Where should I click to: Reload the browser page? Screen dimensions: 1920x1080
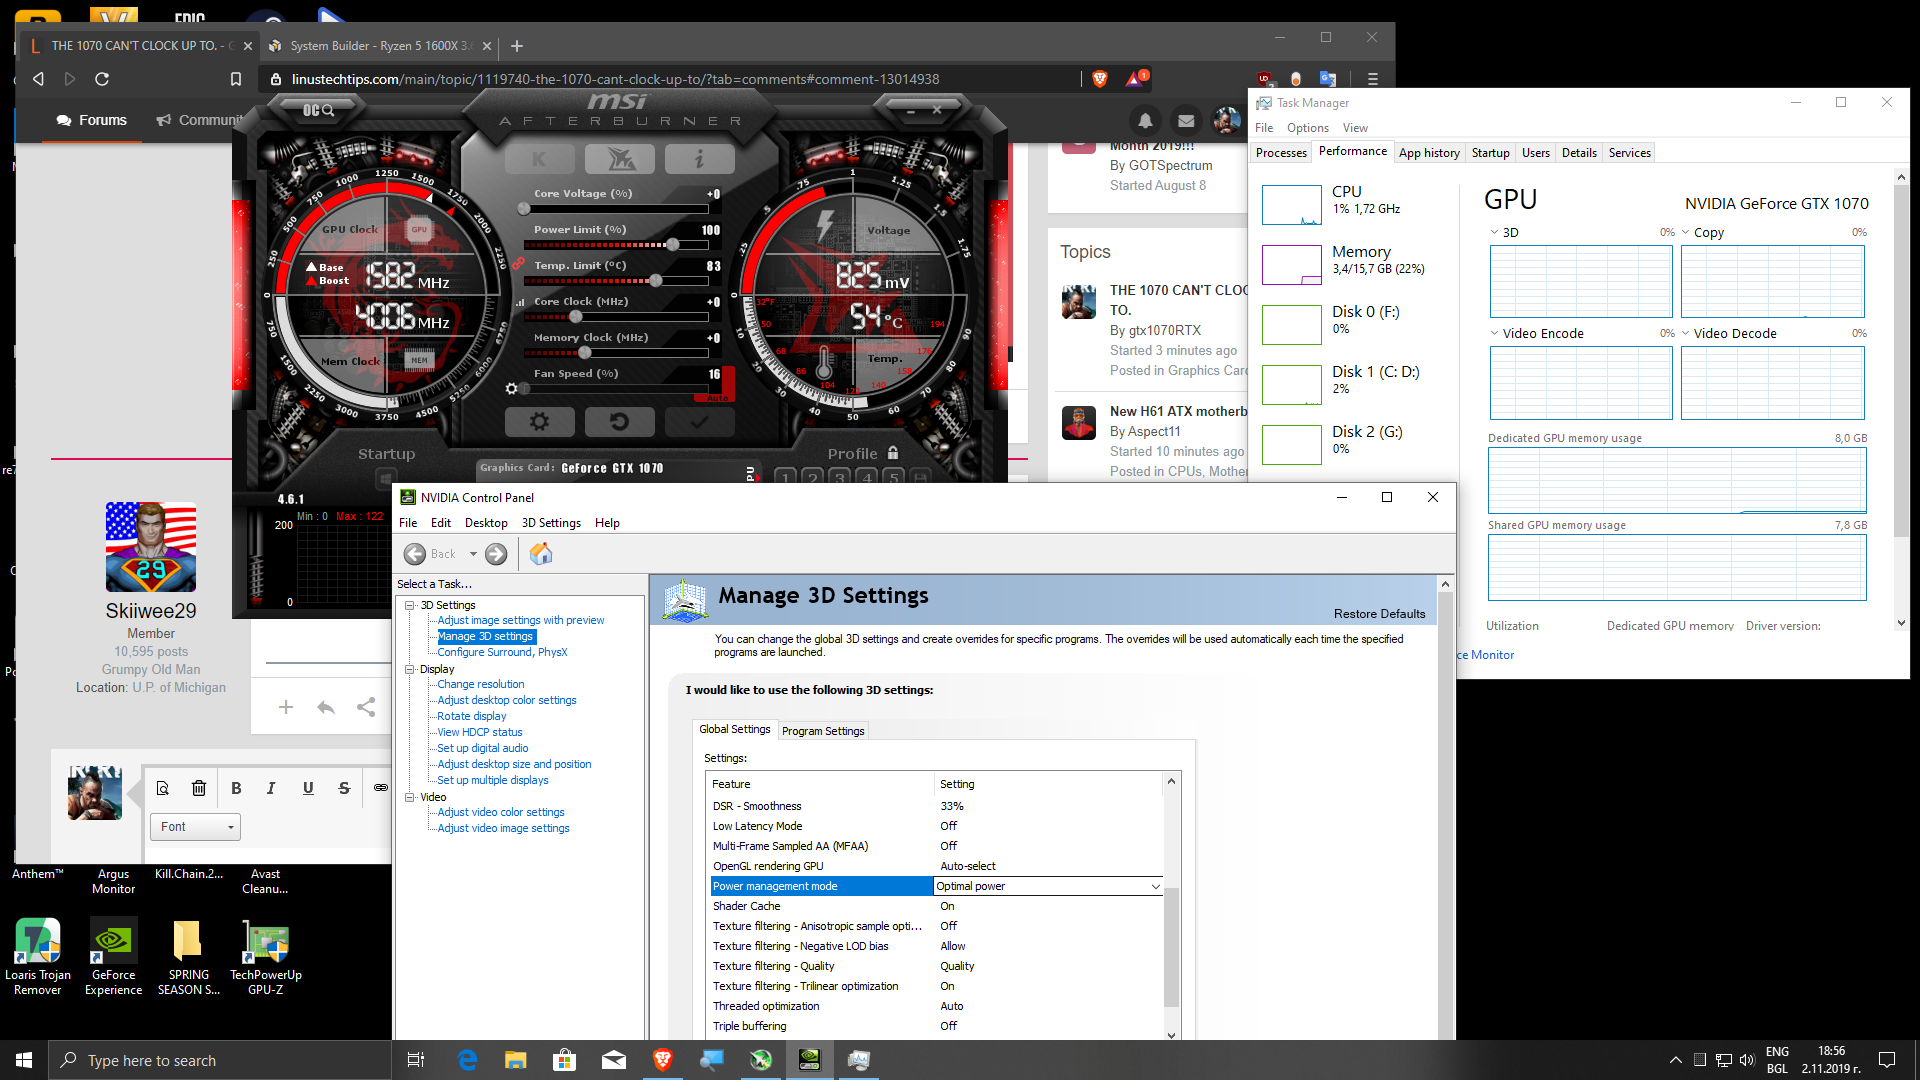102,79
